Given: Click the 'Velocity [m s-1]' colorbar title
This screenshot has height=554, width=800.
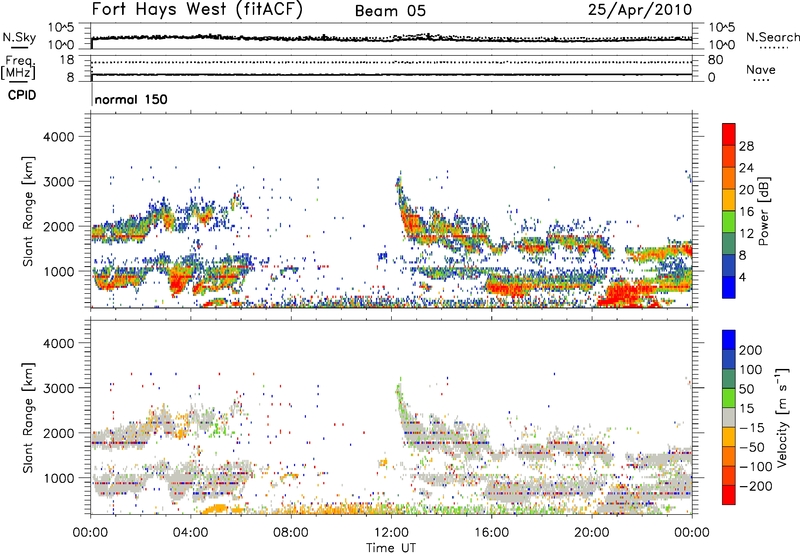Looking at the screenshot, I should click(782, 417).
